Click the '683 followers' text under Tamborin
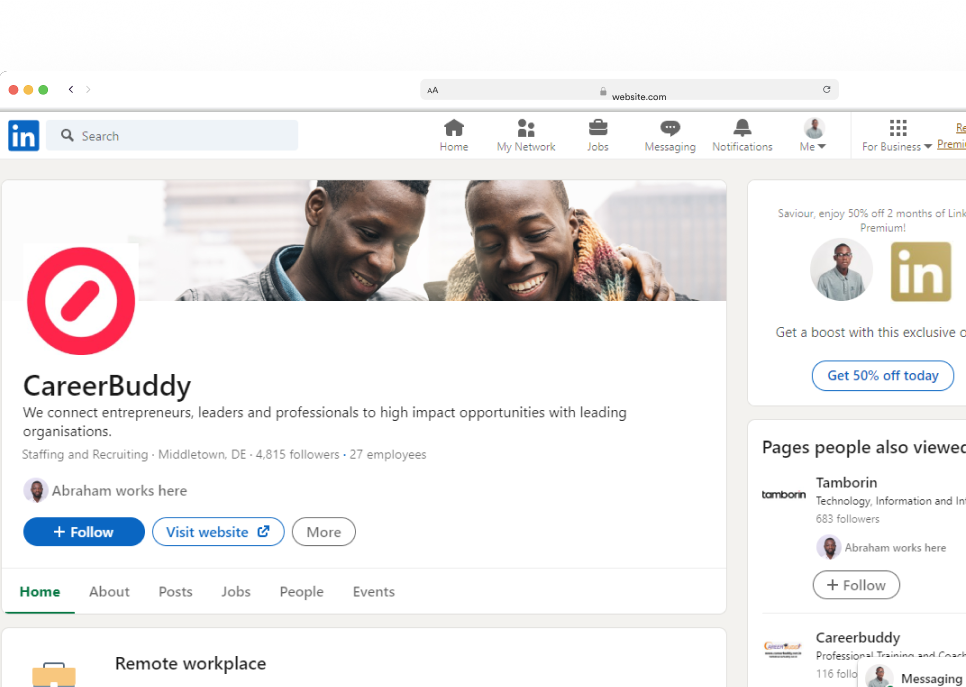Viewport: 966px width, 687px height. point(847,519)
